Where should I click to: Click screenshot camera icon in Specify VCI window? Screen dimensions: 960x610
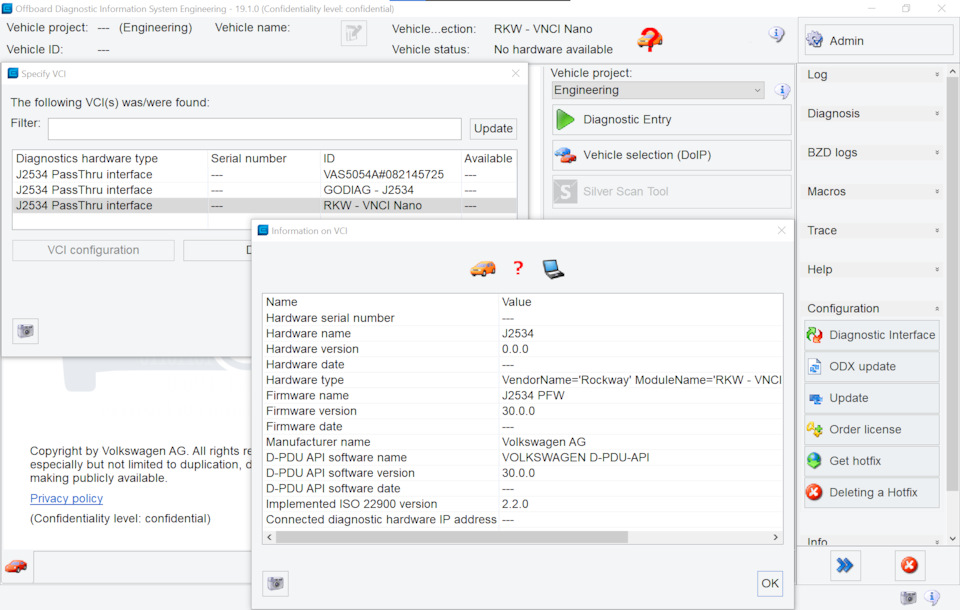coord(26,331)
